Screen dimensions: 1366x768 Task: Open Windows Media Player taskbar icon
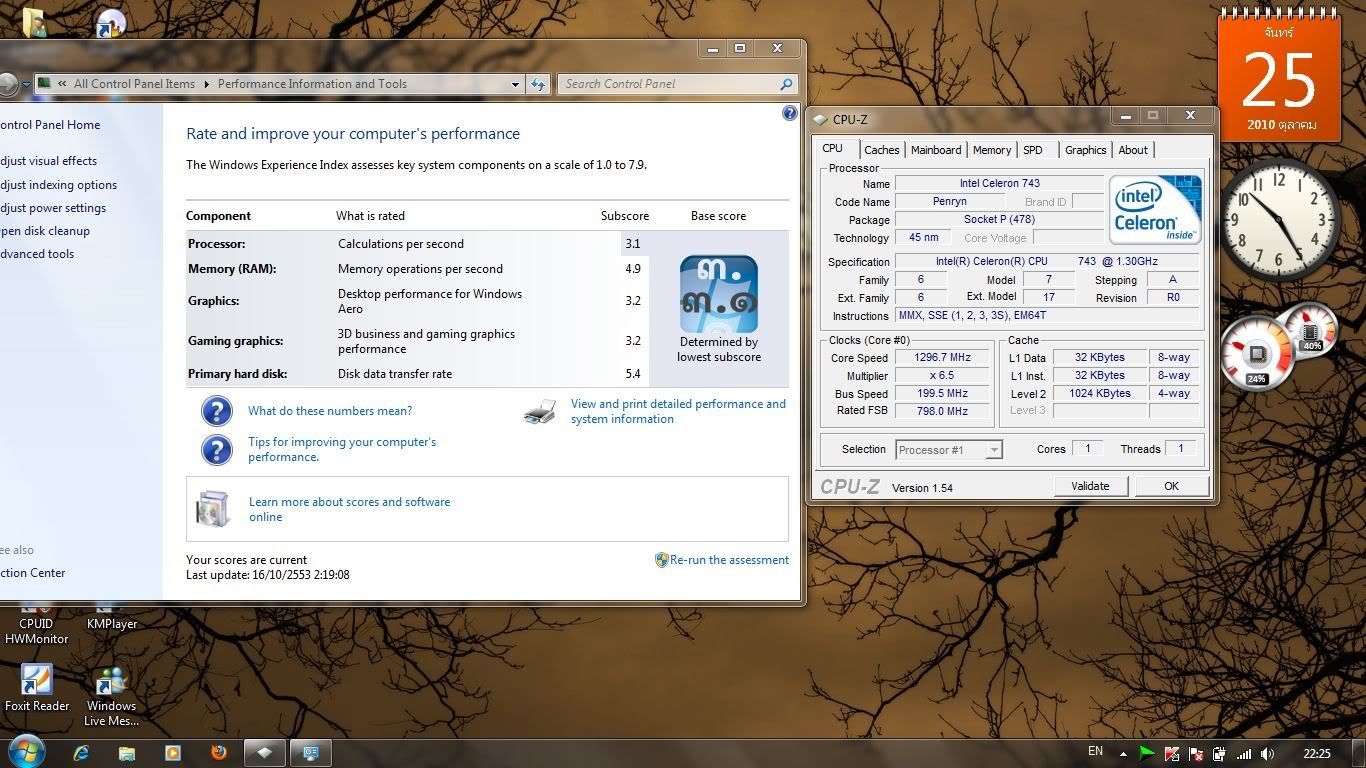tap(172, 753)
